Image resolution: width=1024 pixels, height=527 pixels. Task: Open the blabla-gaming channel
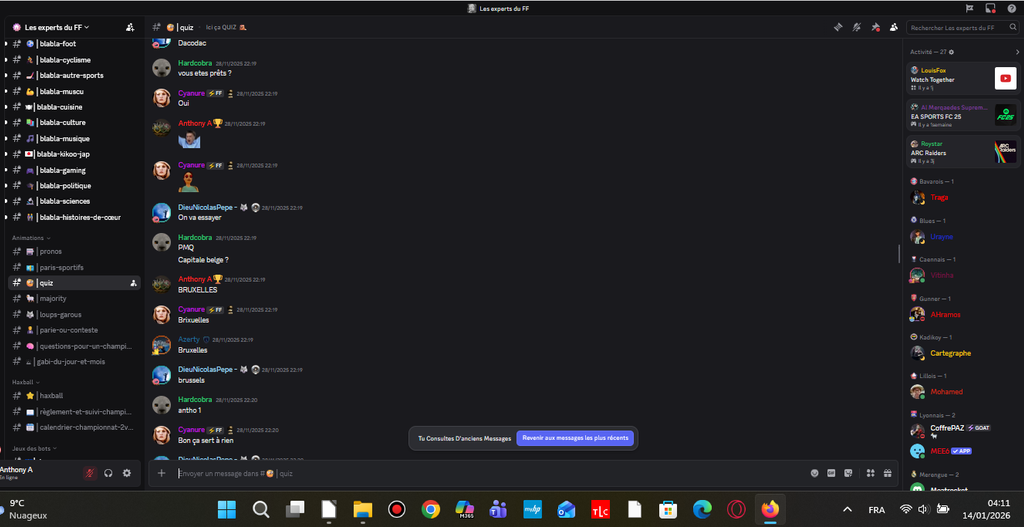64,170
